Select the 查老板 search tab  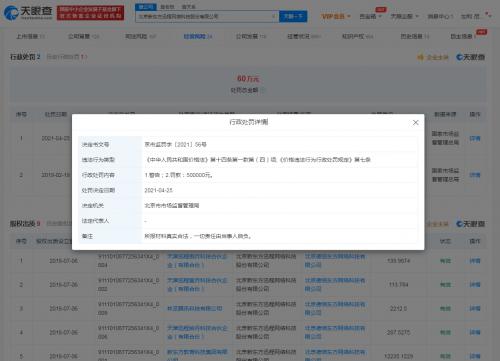point(167,7)
